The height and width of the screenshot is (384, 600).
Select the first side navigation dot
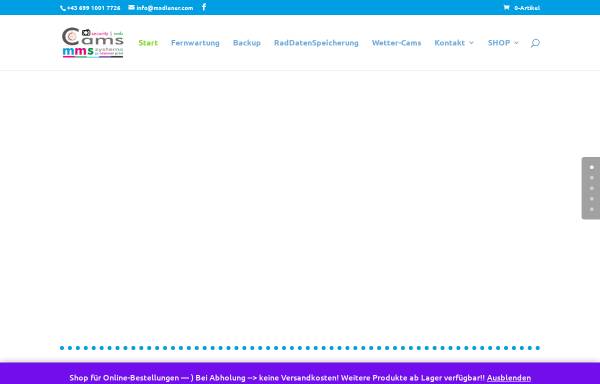tap(592, 168)
